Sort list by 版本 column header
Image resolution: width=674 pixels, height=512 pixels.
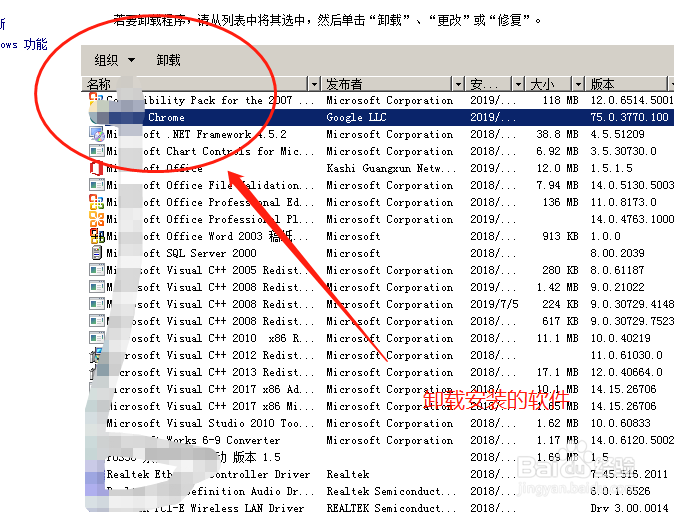point(626,84)
